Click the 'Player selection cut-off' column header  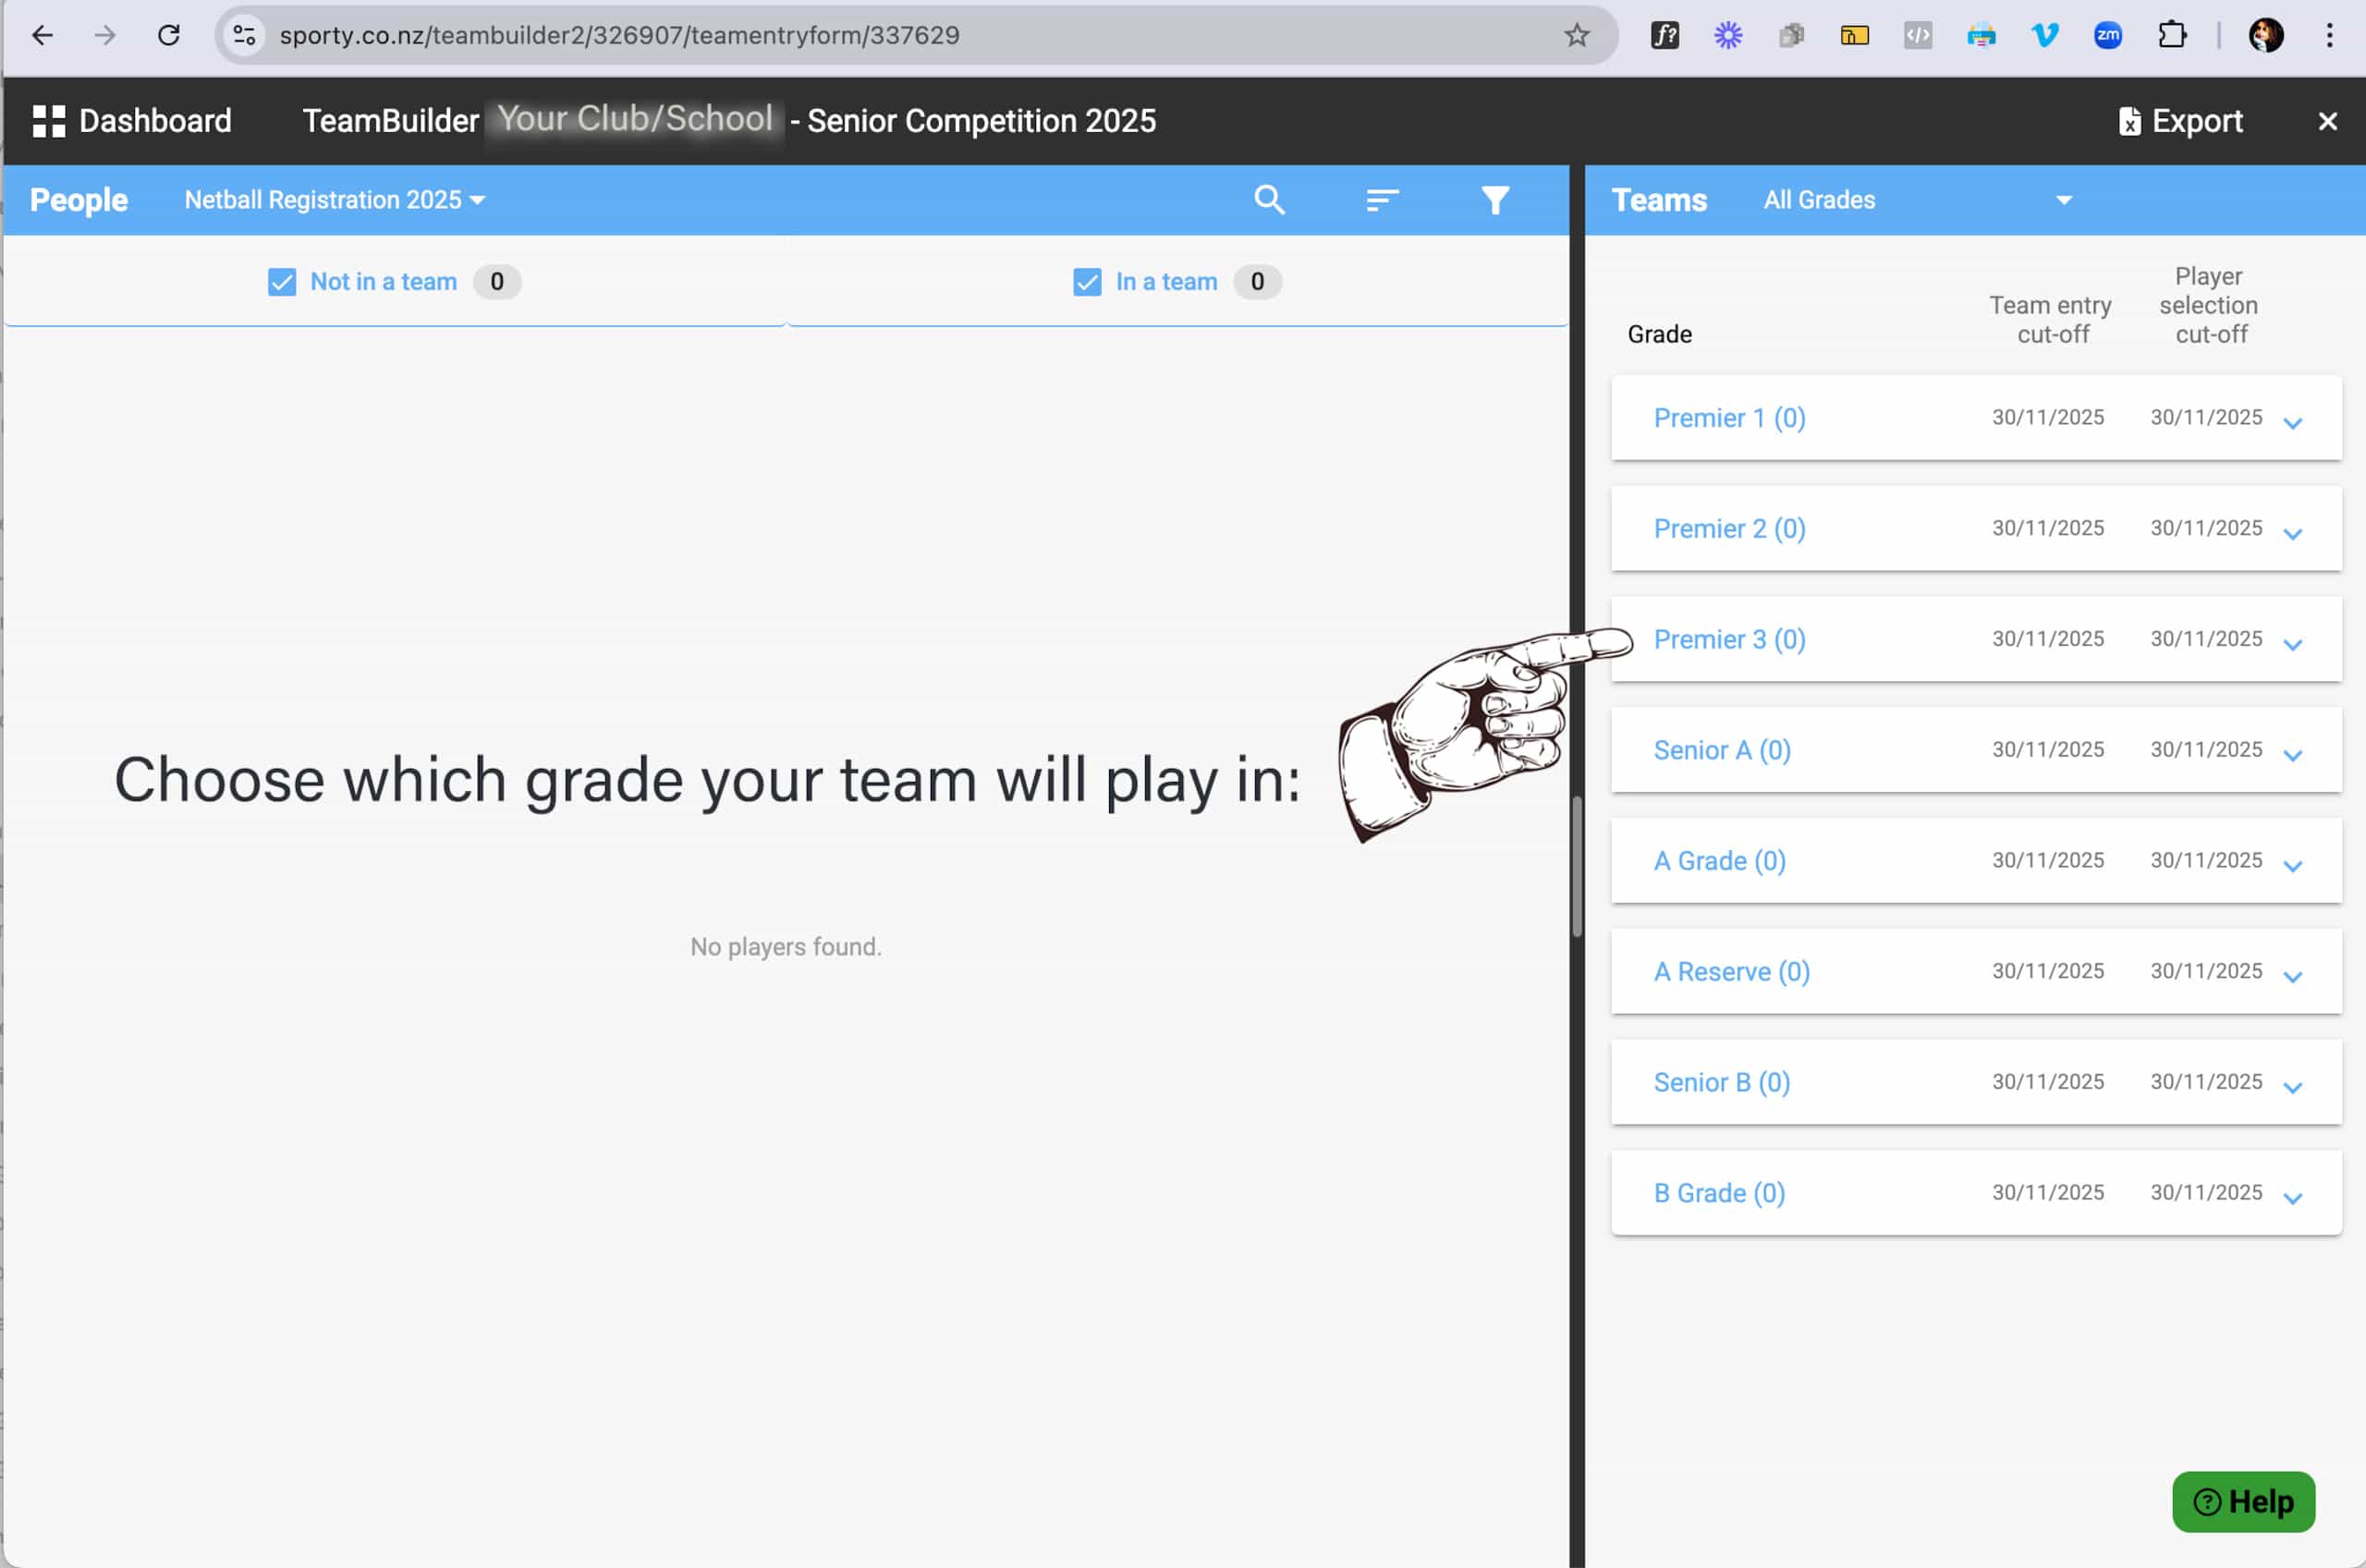pos(2209,305)
